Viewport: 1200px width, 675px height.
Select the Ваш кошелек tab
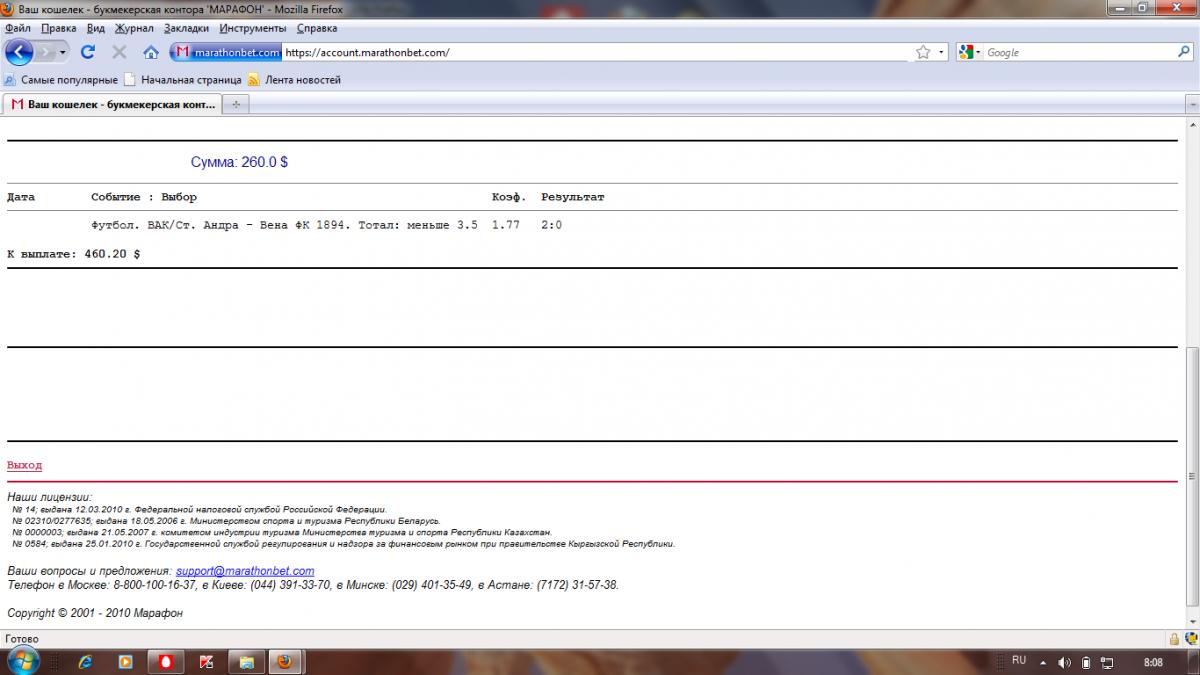[112, 104]
